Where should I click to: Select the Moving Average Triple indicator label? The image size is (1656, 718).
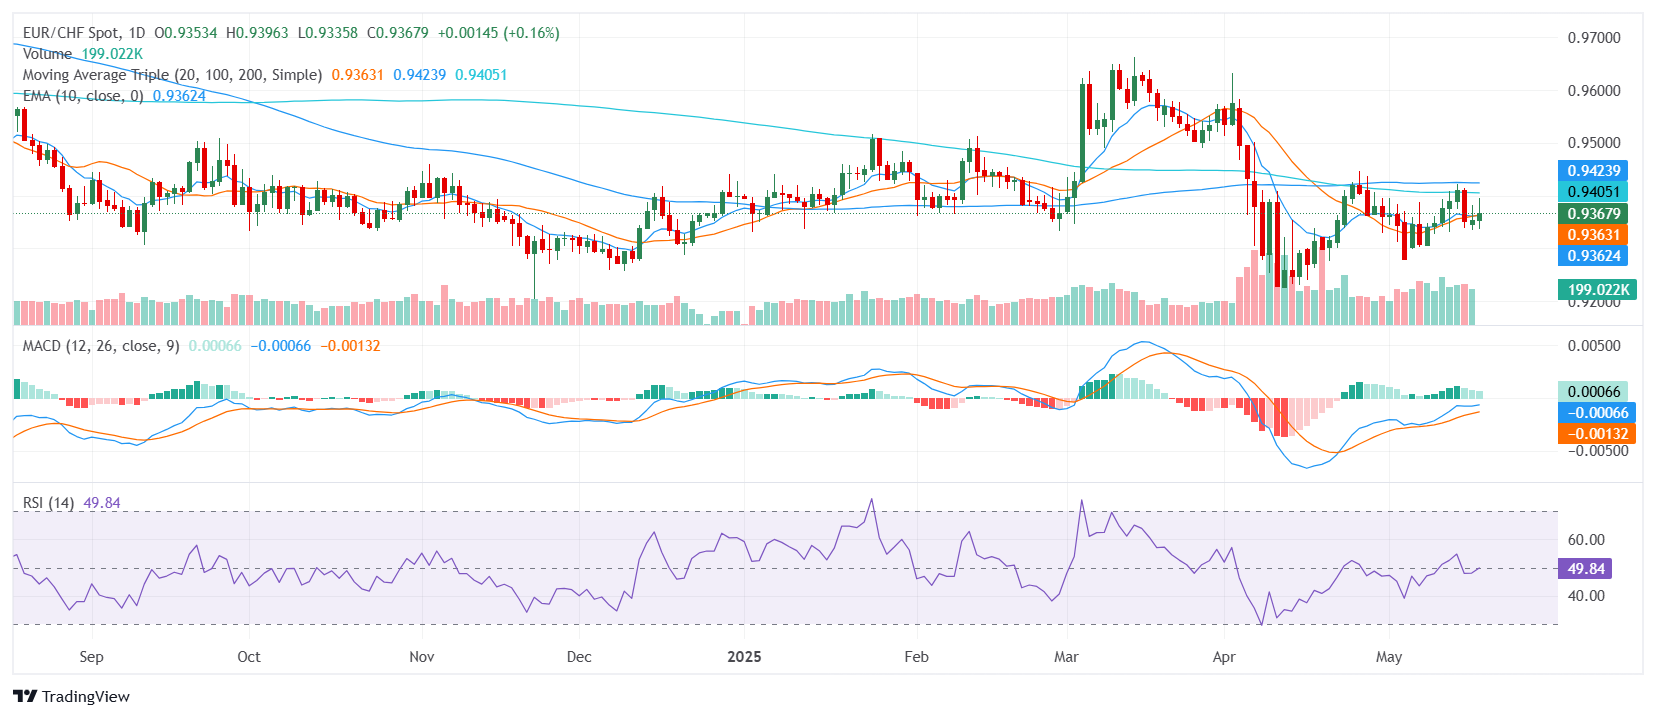point(172,75)
